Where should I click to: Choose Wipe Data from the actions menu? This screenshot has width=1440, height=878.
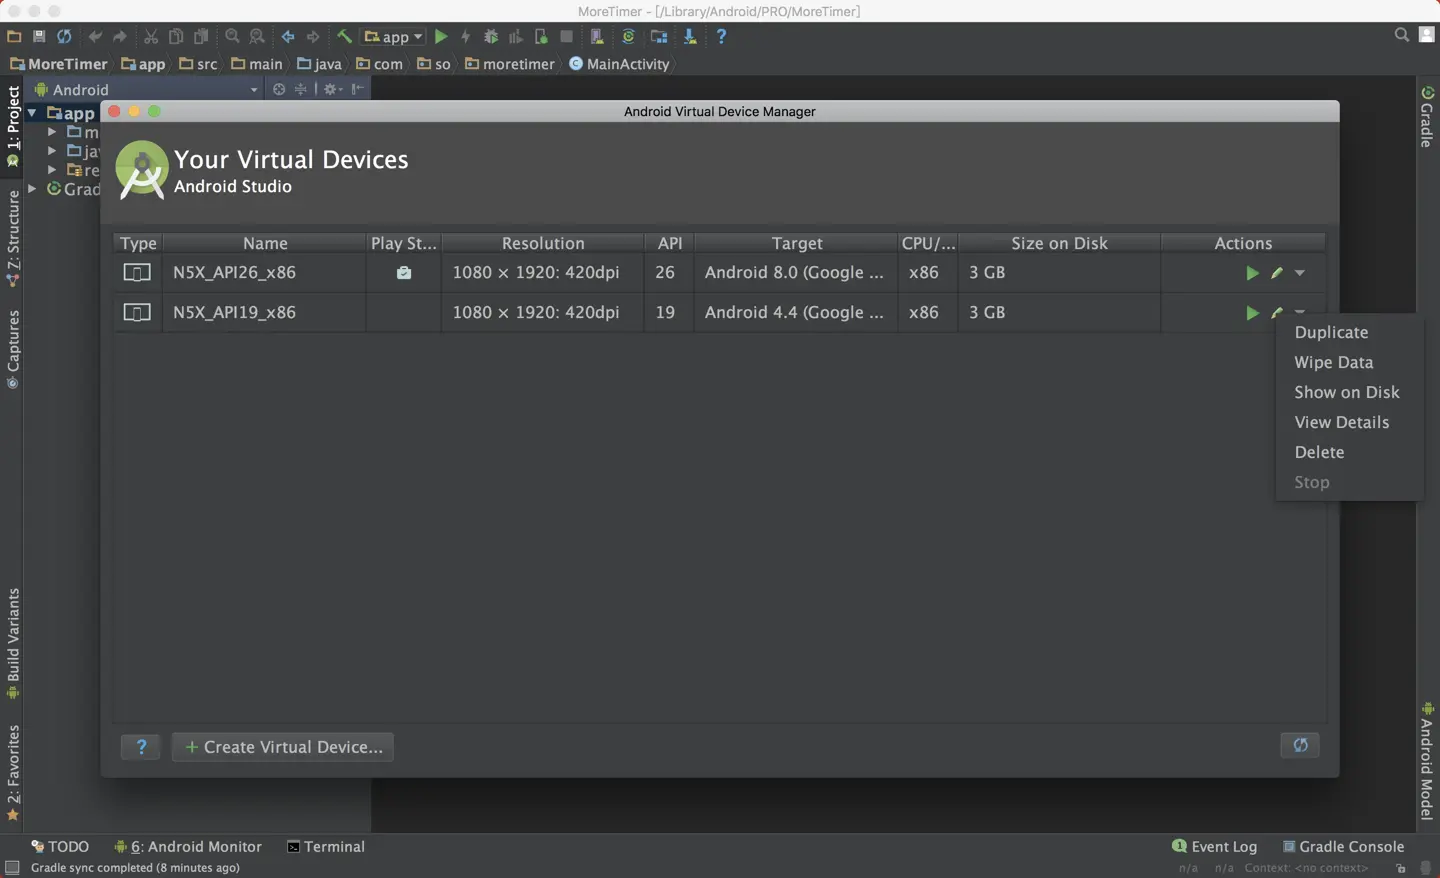[x=1349, y=362]
